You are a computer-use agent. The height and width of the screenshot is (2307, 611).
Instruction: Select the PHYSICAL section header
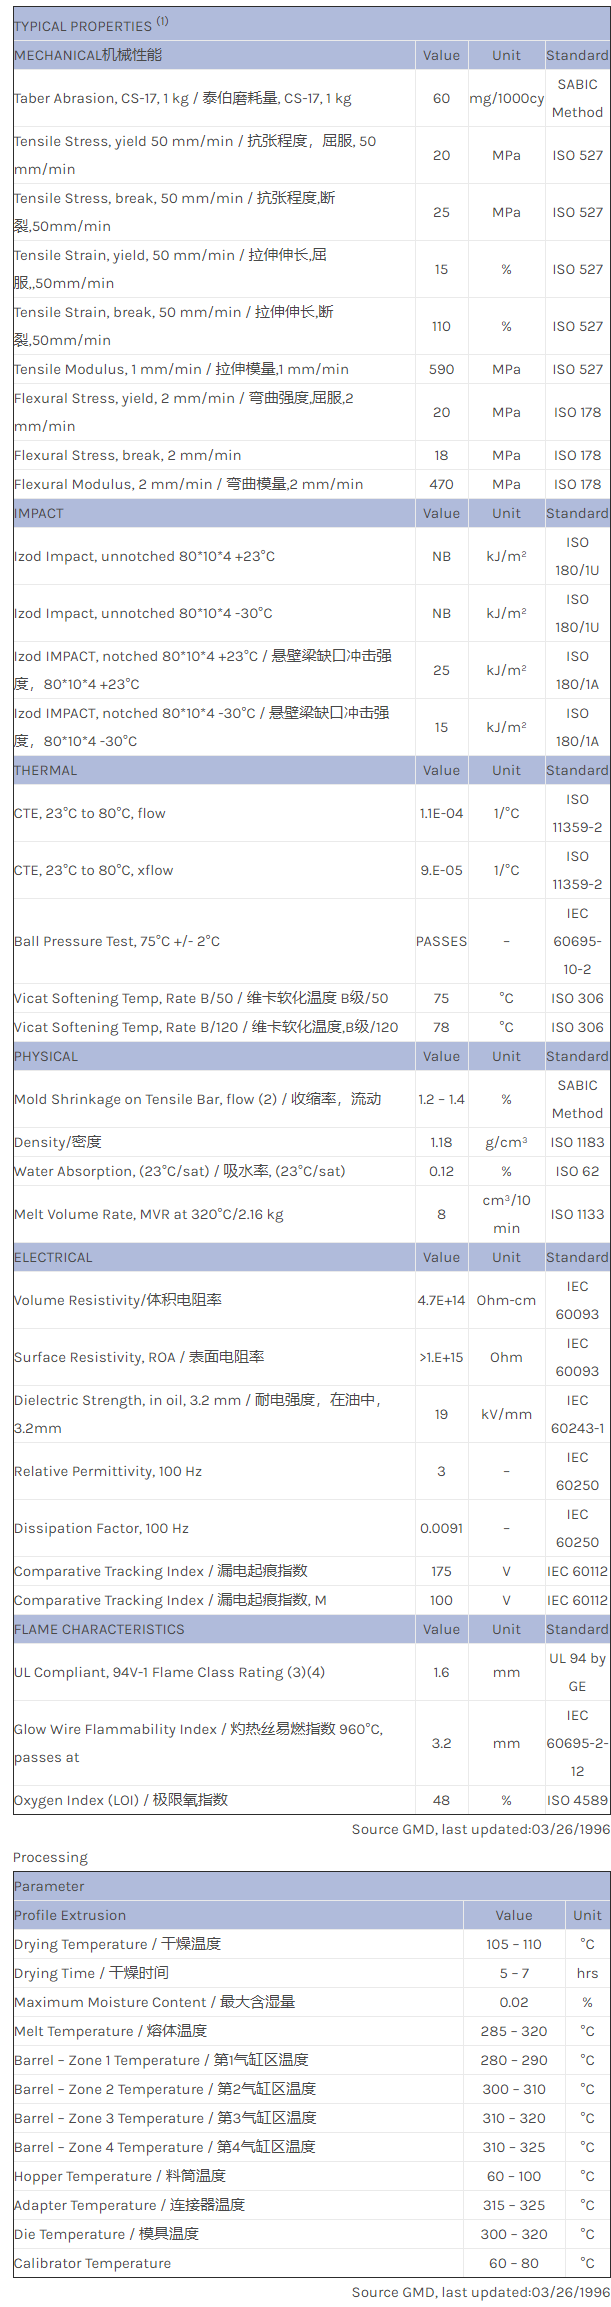46,1056
